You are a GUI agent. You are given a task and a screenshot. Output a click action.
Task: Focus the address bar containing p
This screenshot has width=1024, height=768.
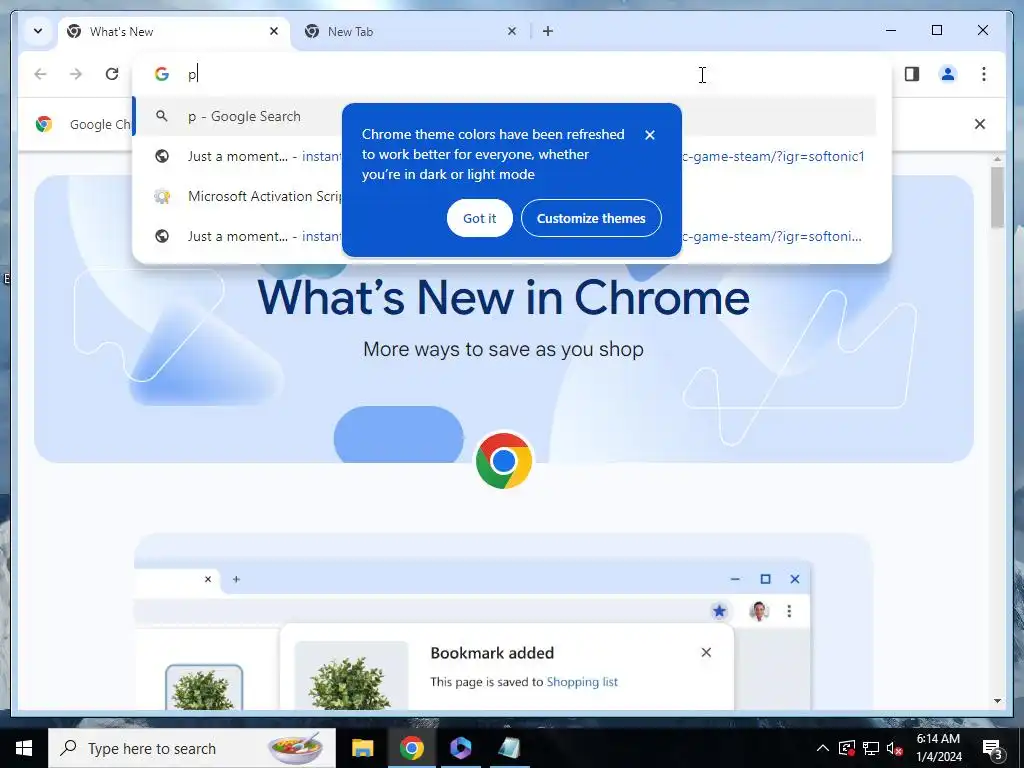(x=512, y=74)
